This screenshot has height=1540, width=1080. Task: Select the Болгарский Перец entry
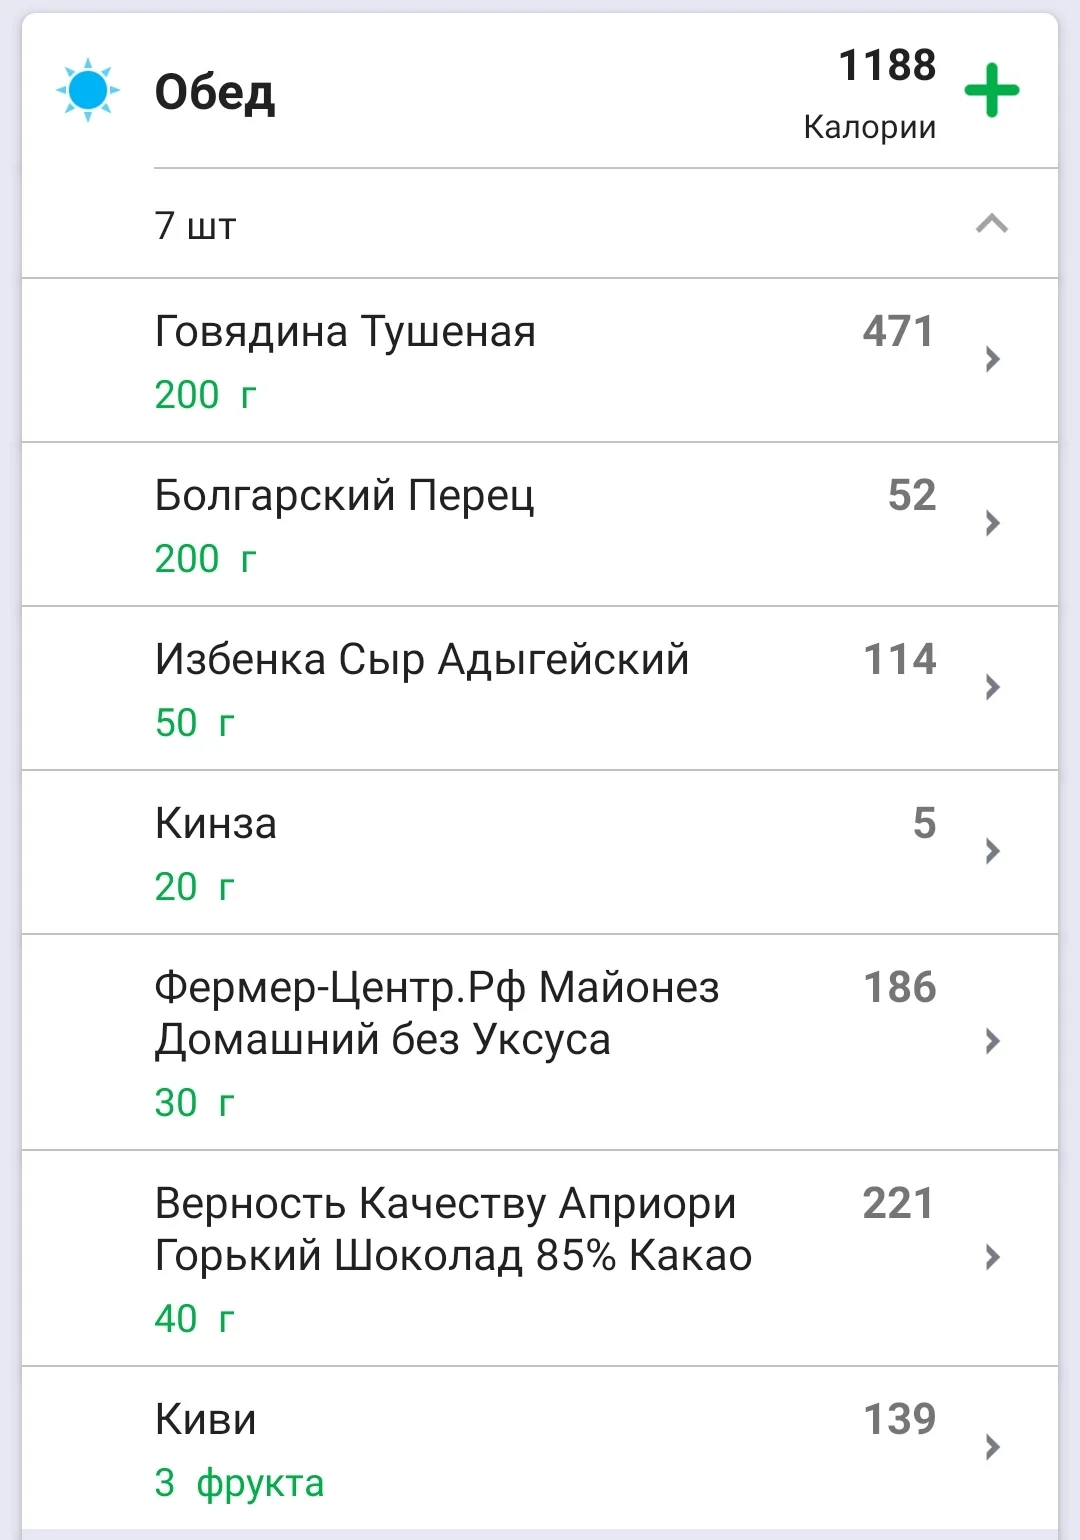[344, 496]
